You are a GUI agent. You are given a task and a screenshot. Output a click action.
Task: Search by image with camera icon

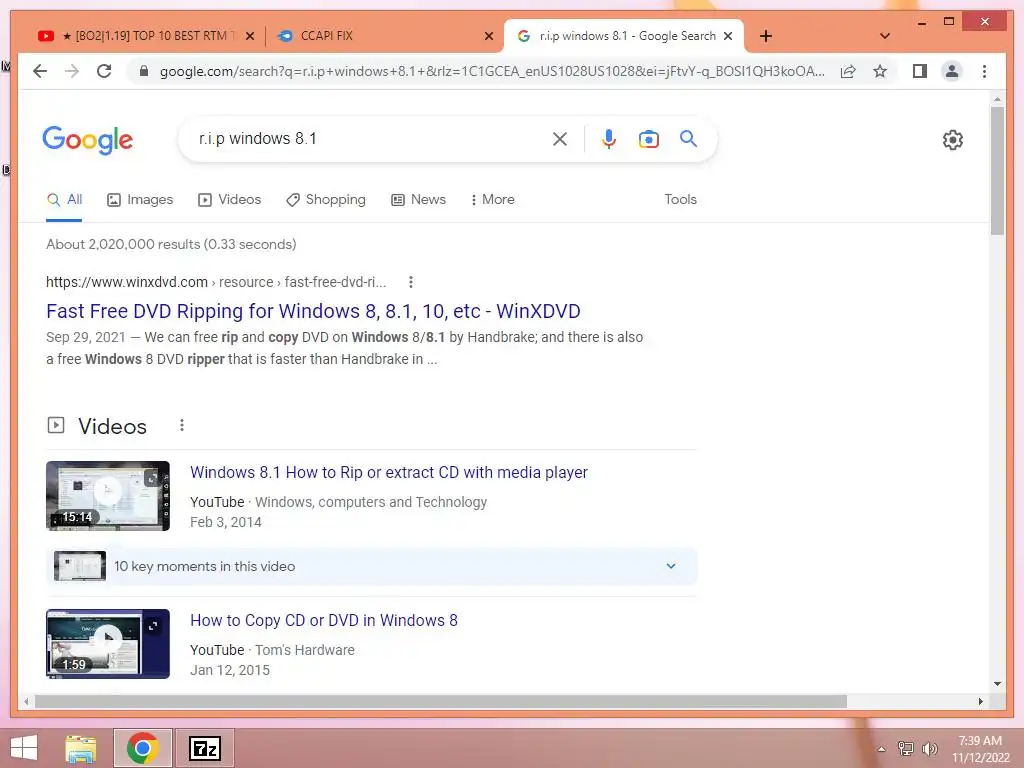[x=648, y=138]
